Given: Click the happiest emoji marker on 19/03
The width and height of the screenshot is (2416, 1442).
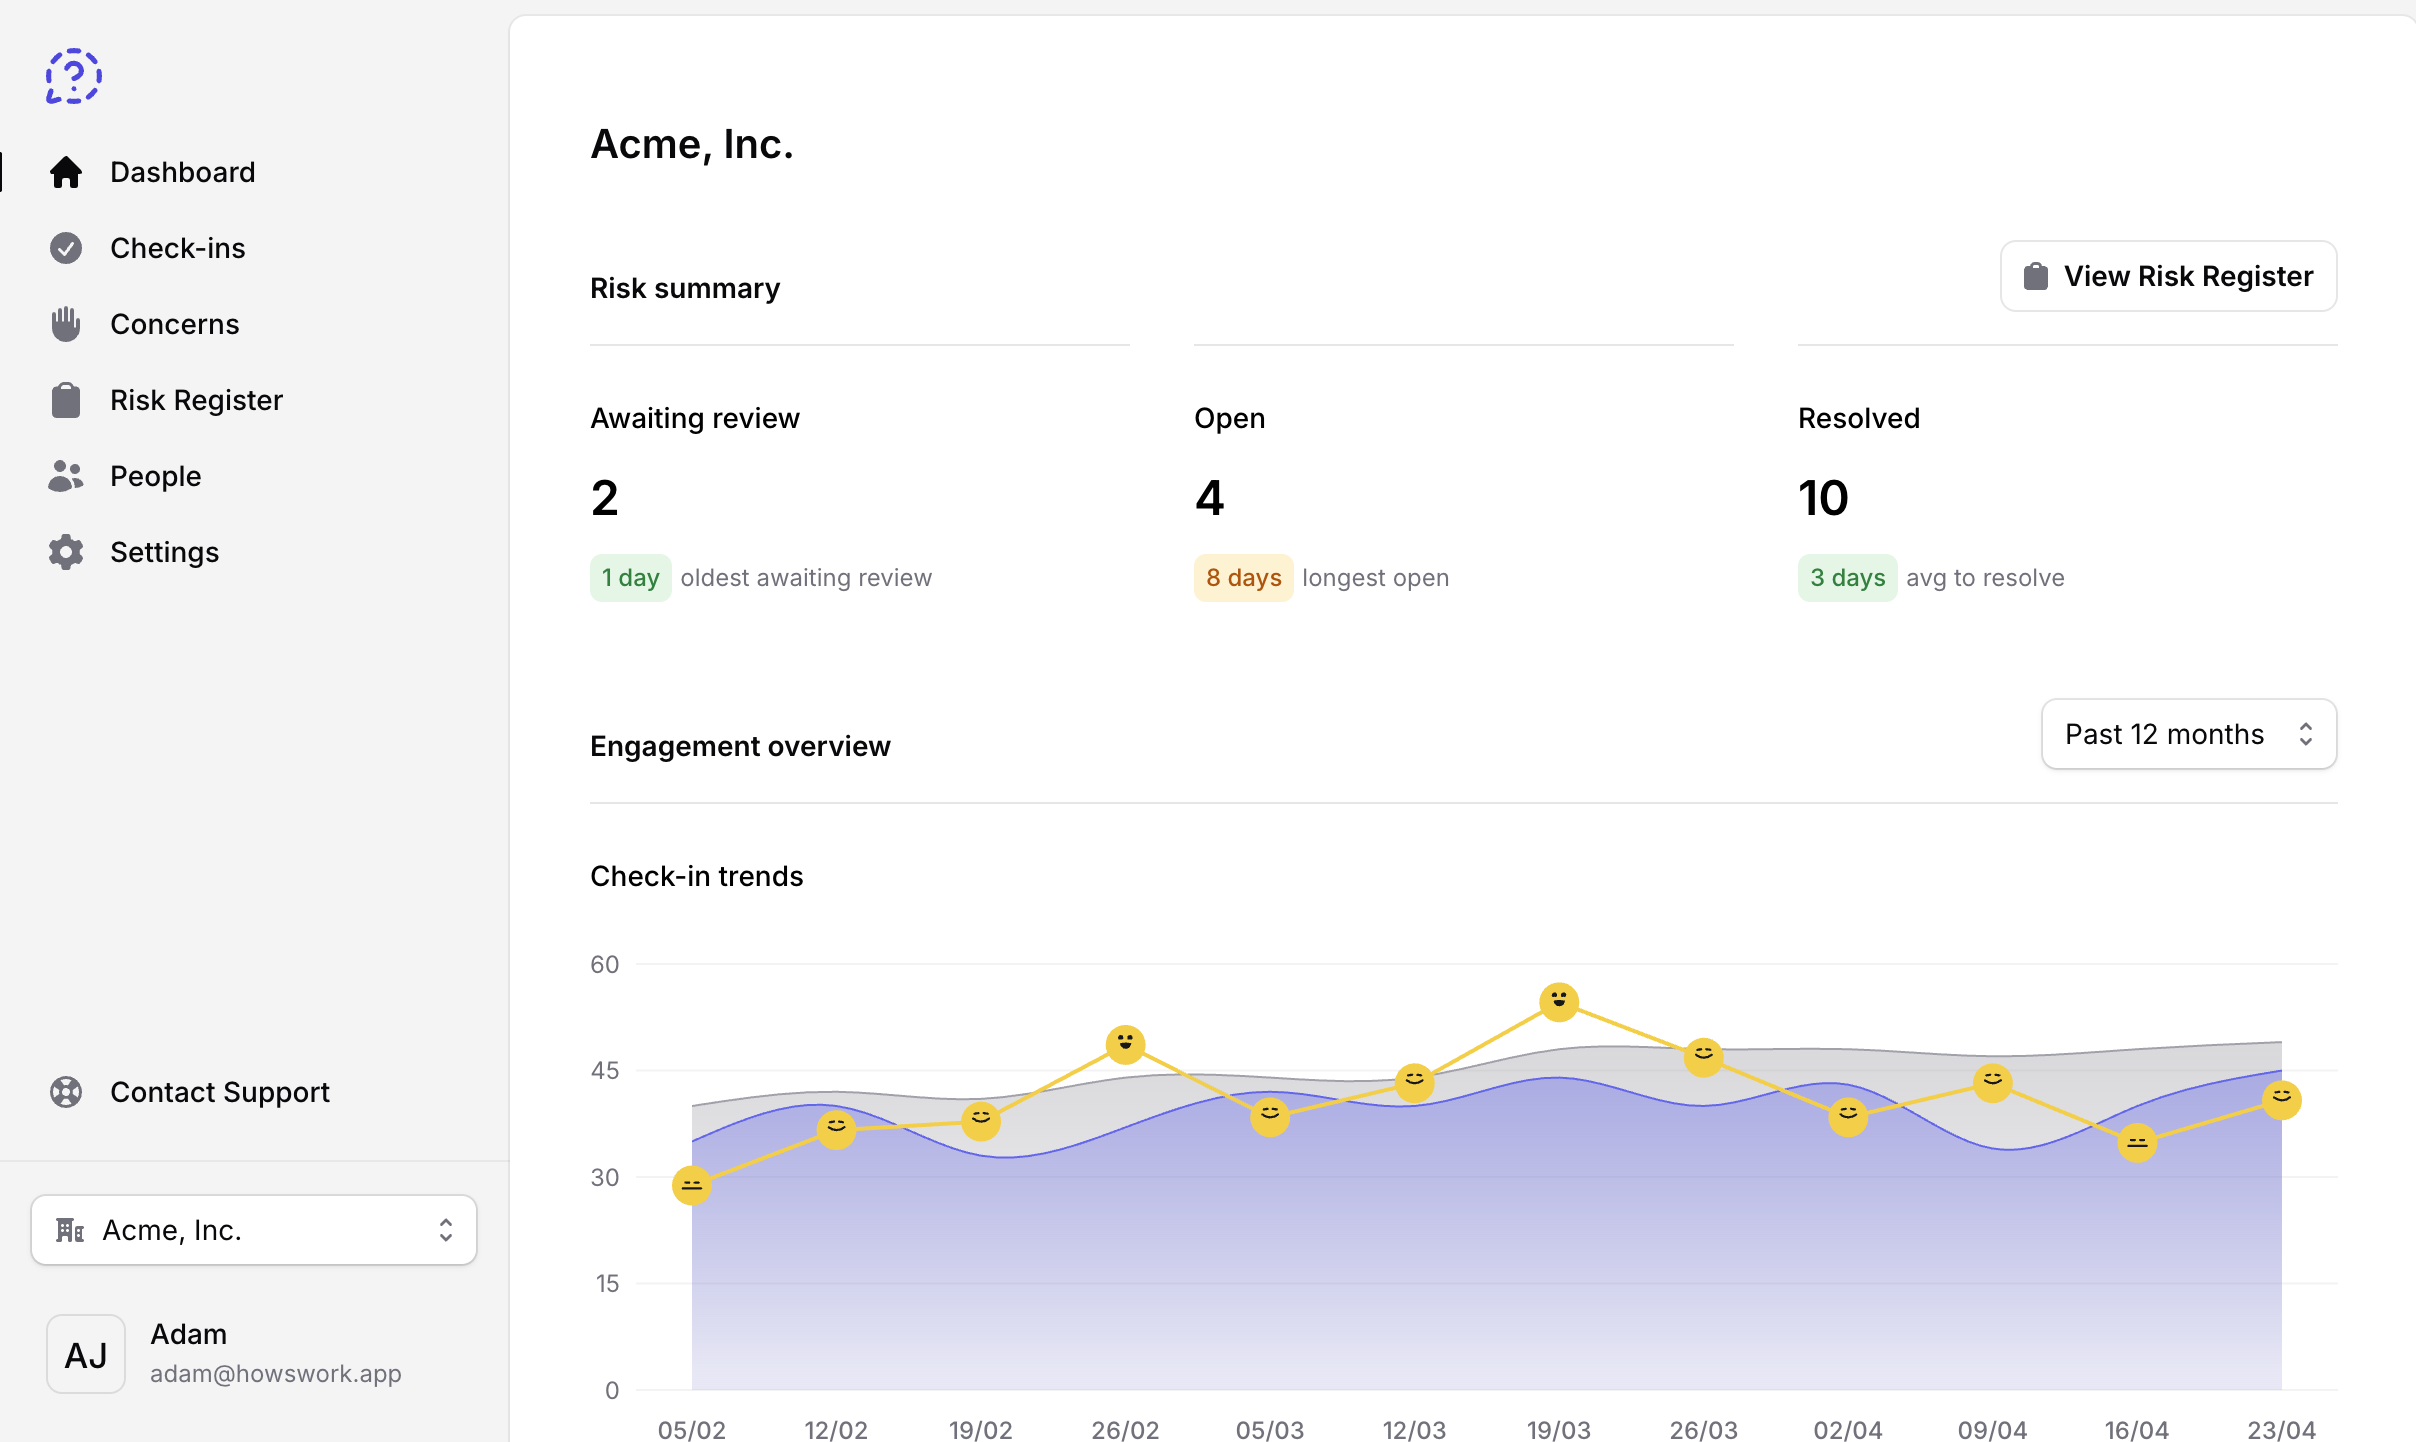Looking at the screenshot, I should [x=1559, y=1000].
